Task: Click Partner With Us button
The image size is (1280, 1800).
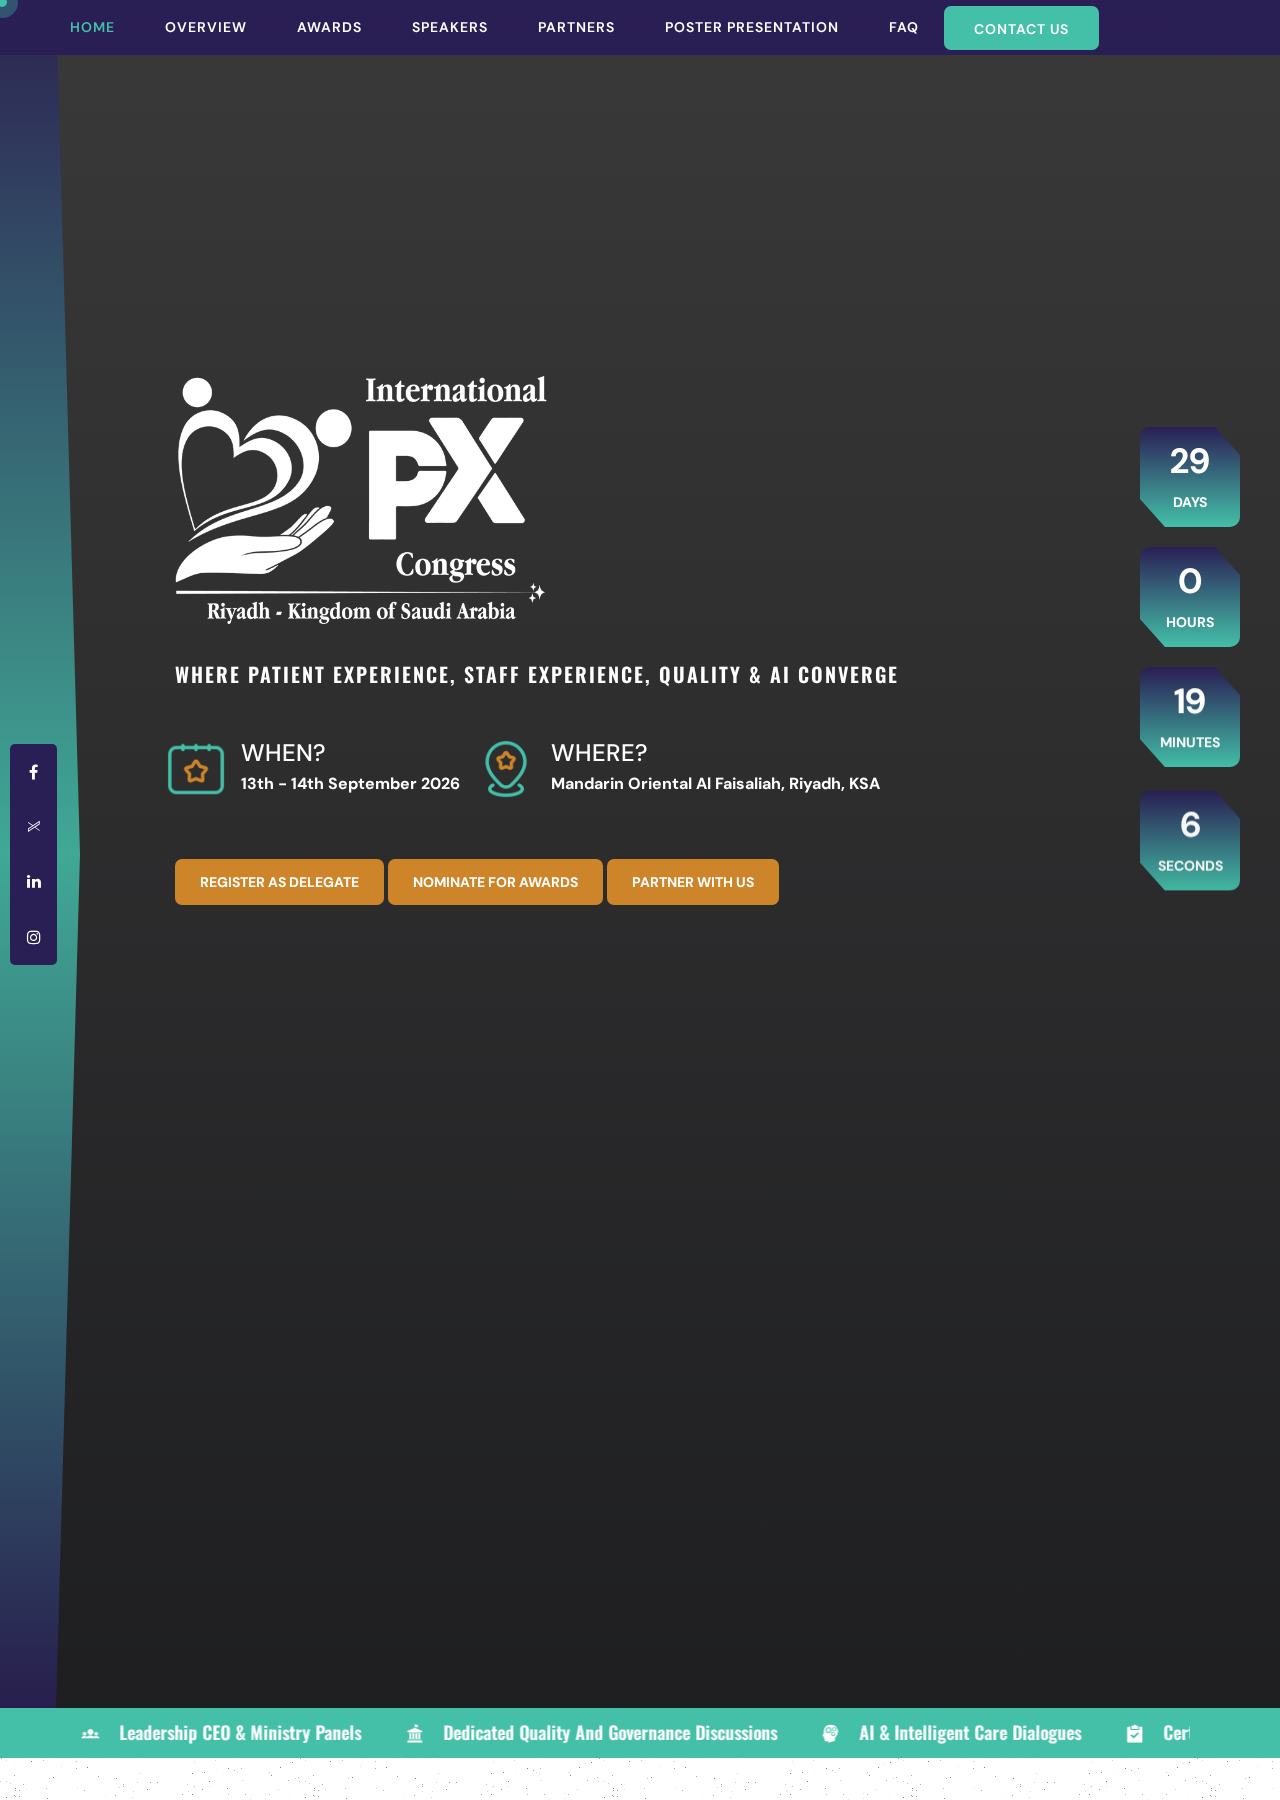Action: click(693, 882)
